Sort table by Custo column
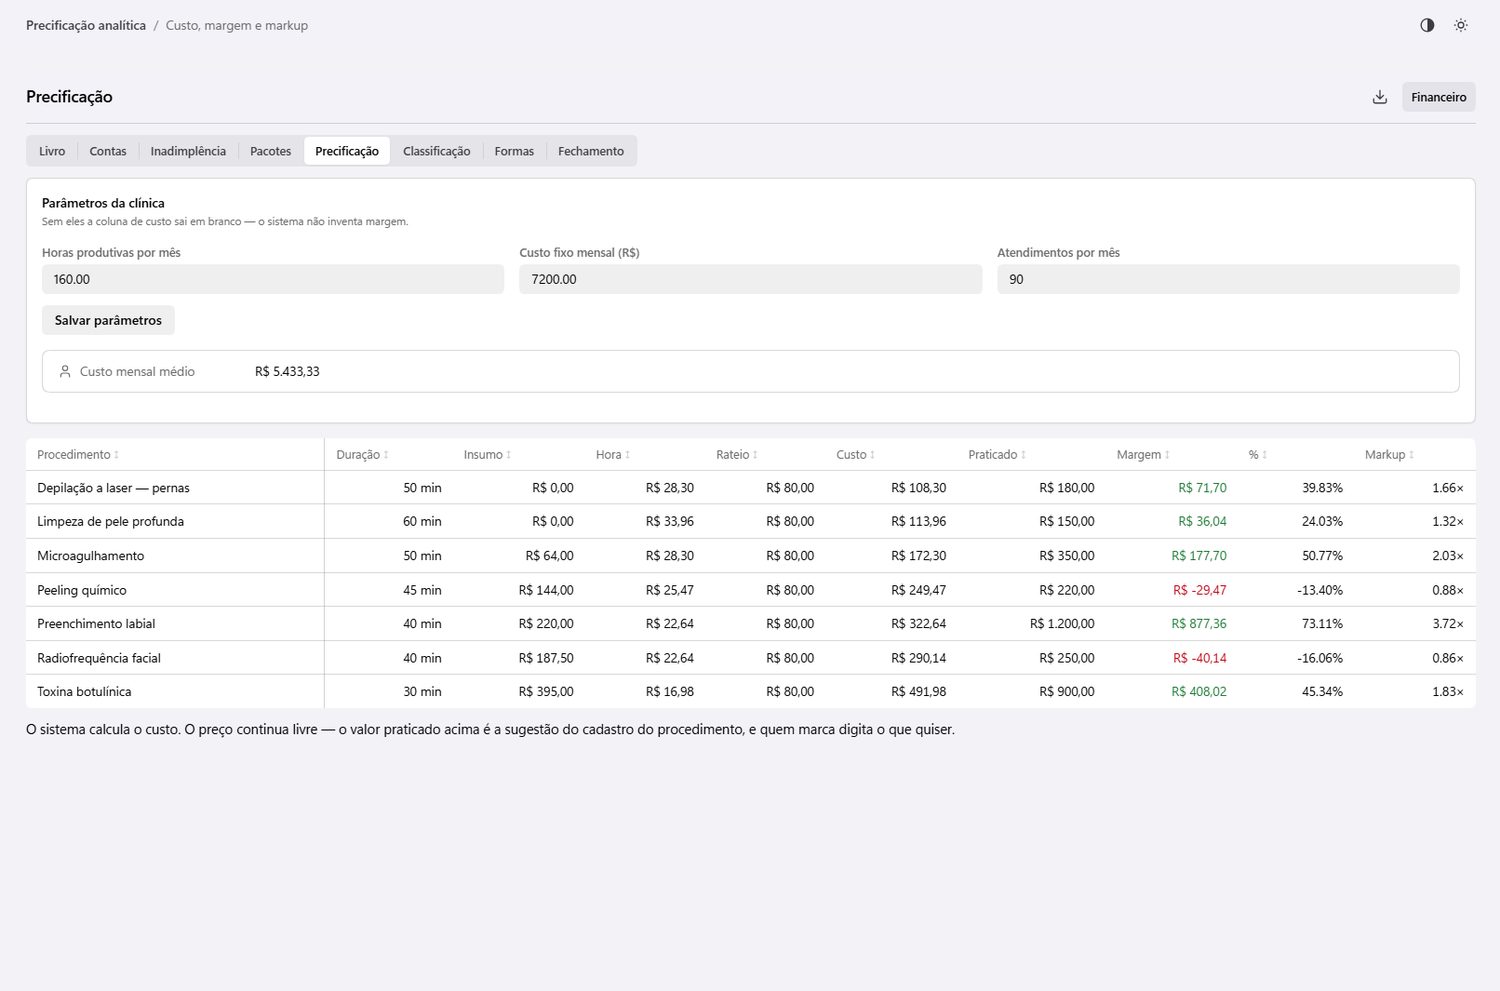1500x991 pixels. point(856,455)
